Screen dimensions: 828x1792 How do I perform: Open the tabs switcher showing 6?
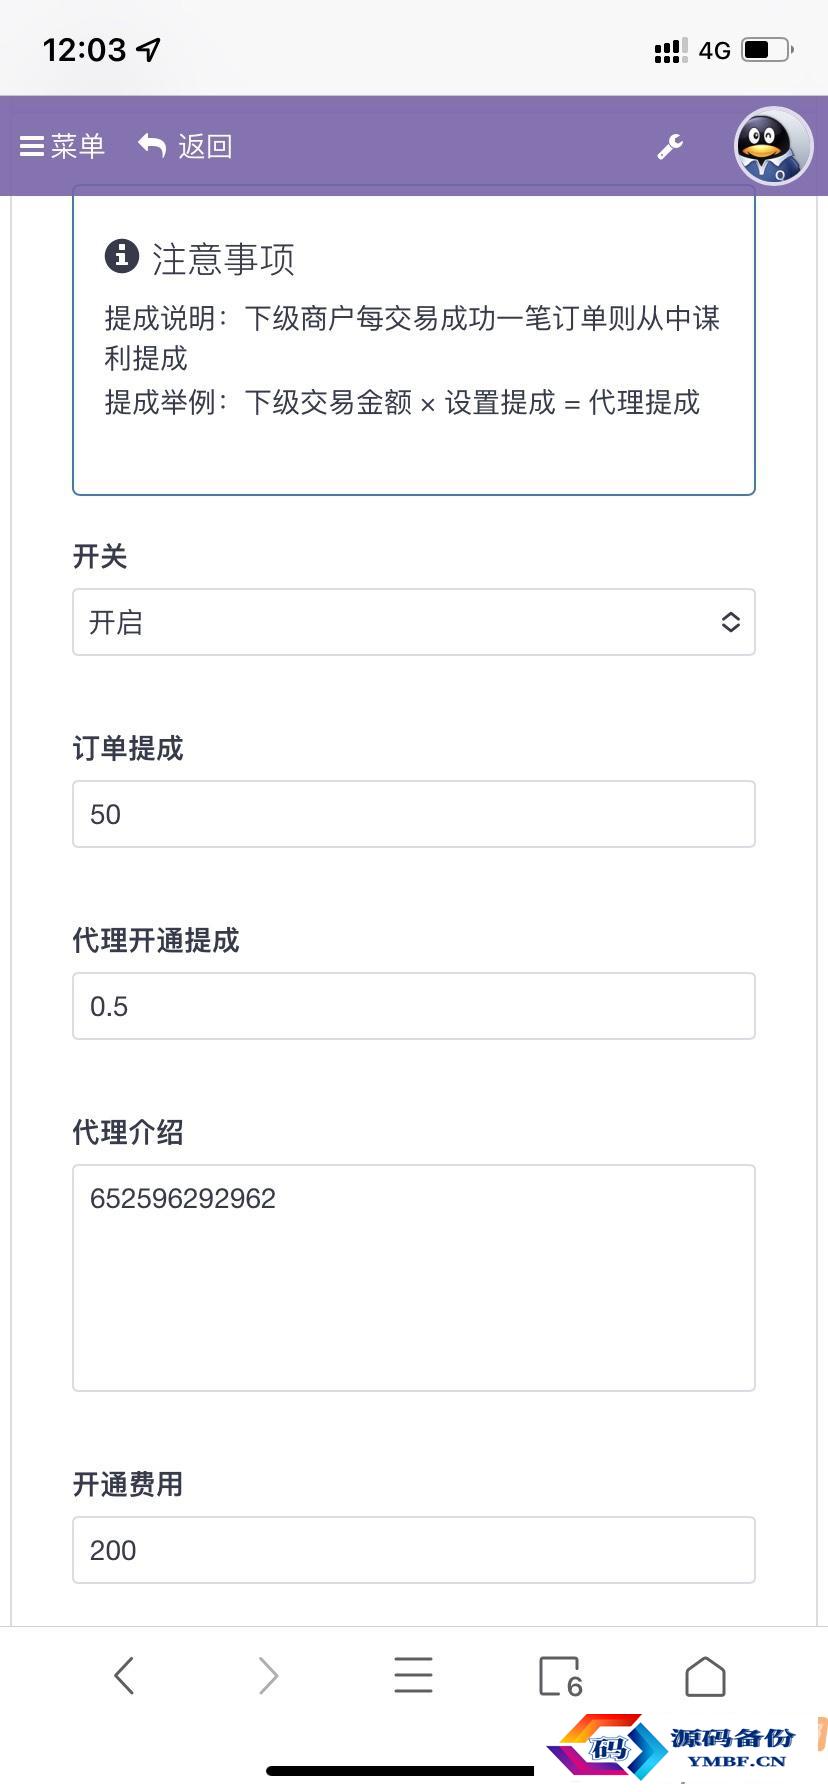click(x=560, y=1677)
